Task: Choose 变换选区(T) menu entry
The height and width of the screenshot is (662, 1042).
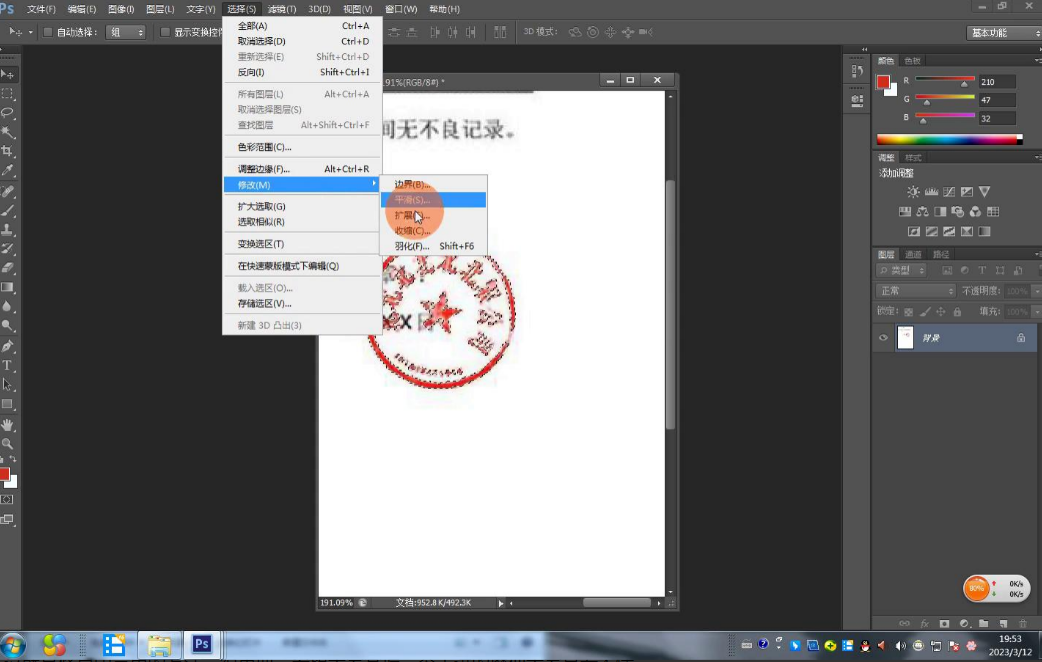Action: (302, 244)
